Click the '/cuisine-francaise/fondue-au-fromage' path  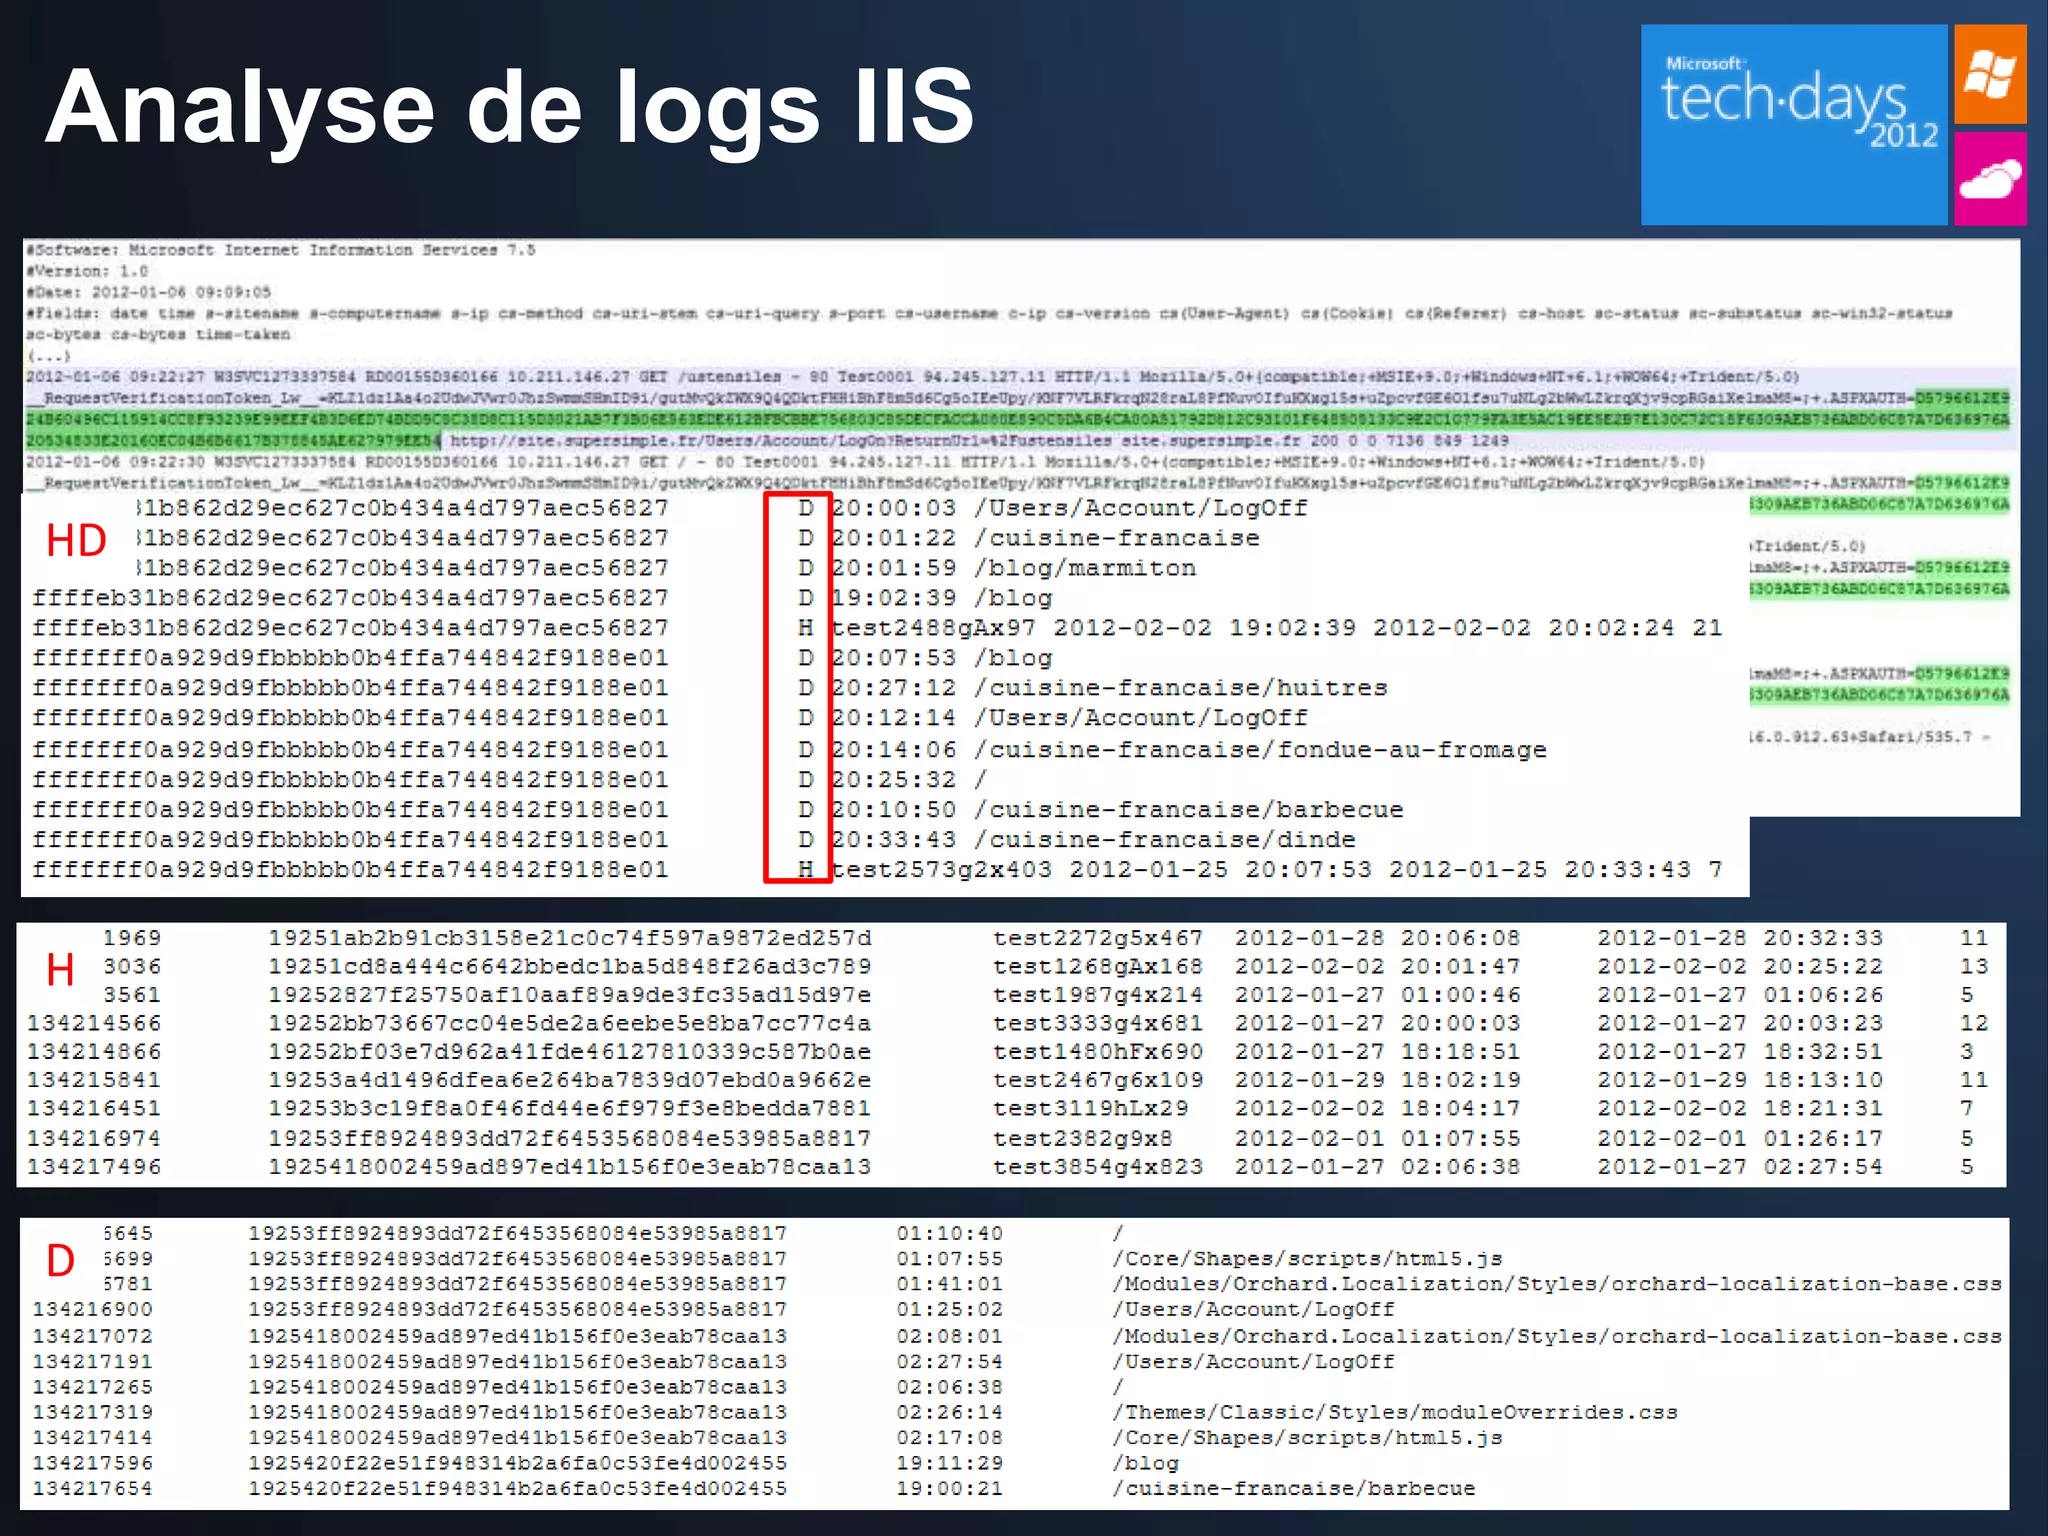tap(1261, 750)
